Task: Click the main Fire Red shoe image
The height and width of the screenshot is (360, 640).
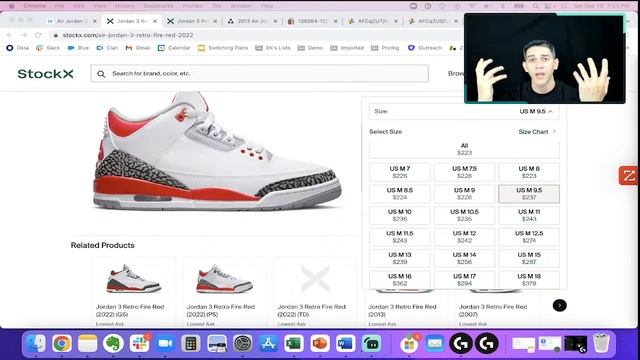Action: [x=218, y=151]
